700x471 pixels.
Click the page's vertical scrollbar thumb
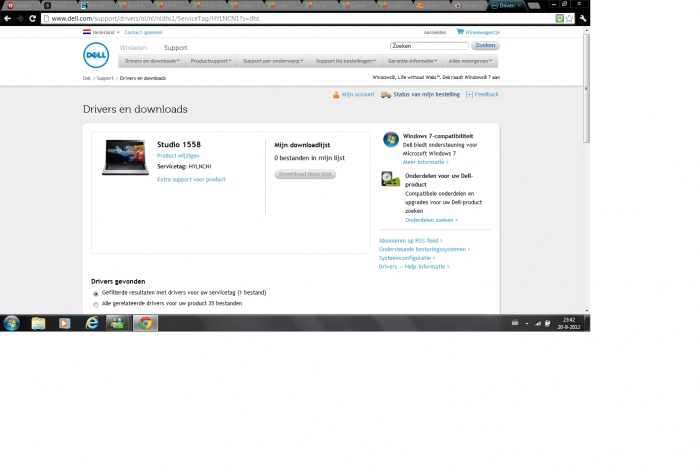pyautogui.click(x=587, y=88)
